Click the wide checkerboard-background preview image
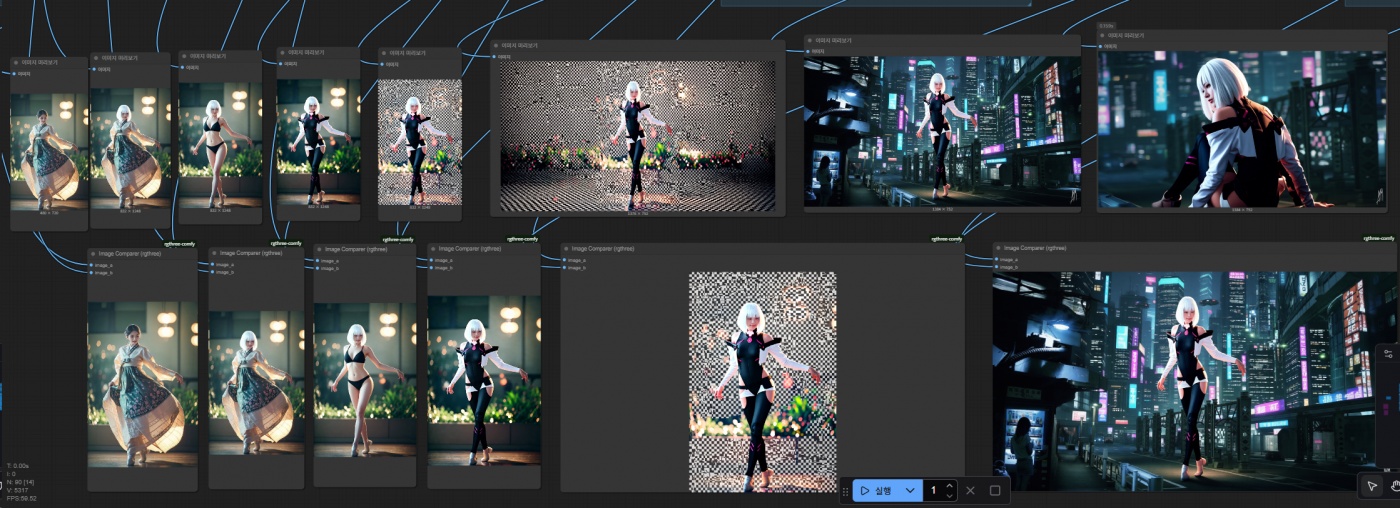 [637, 135]
